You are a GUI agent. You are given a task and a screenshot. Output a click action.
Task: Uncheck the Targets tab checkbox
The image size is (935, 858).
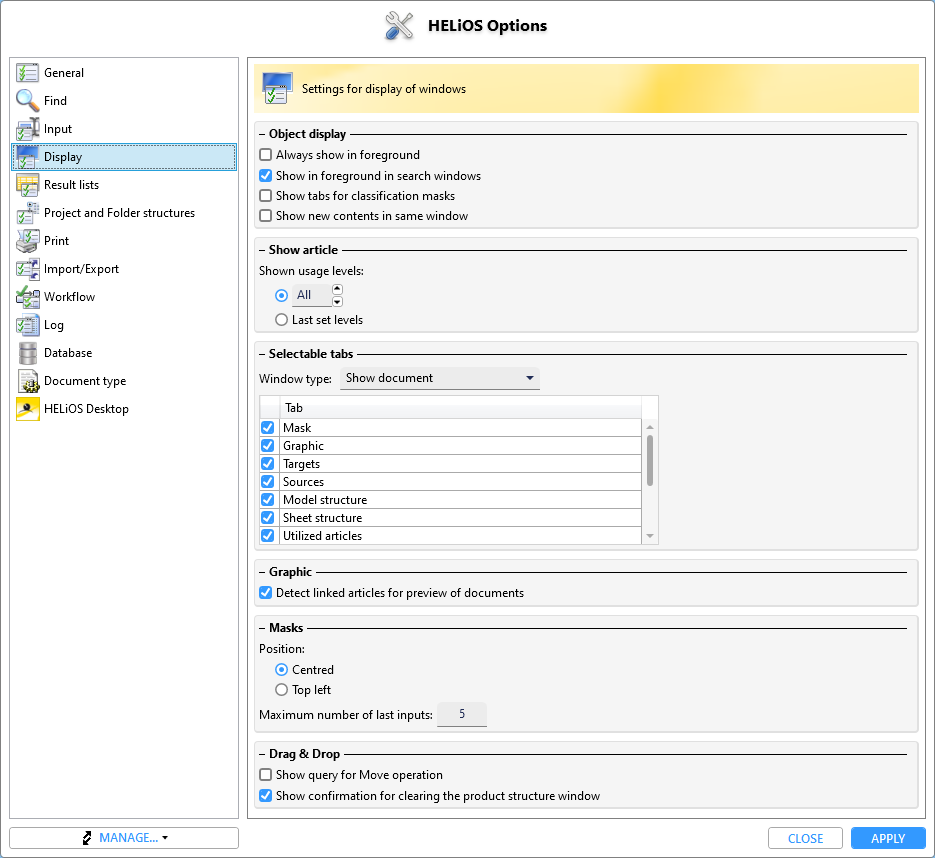point(268,463)
